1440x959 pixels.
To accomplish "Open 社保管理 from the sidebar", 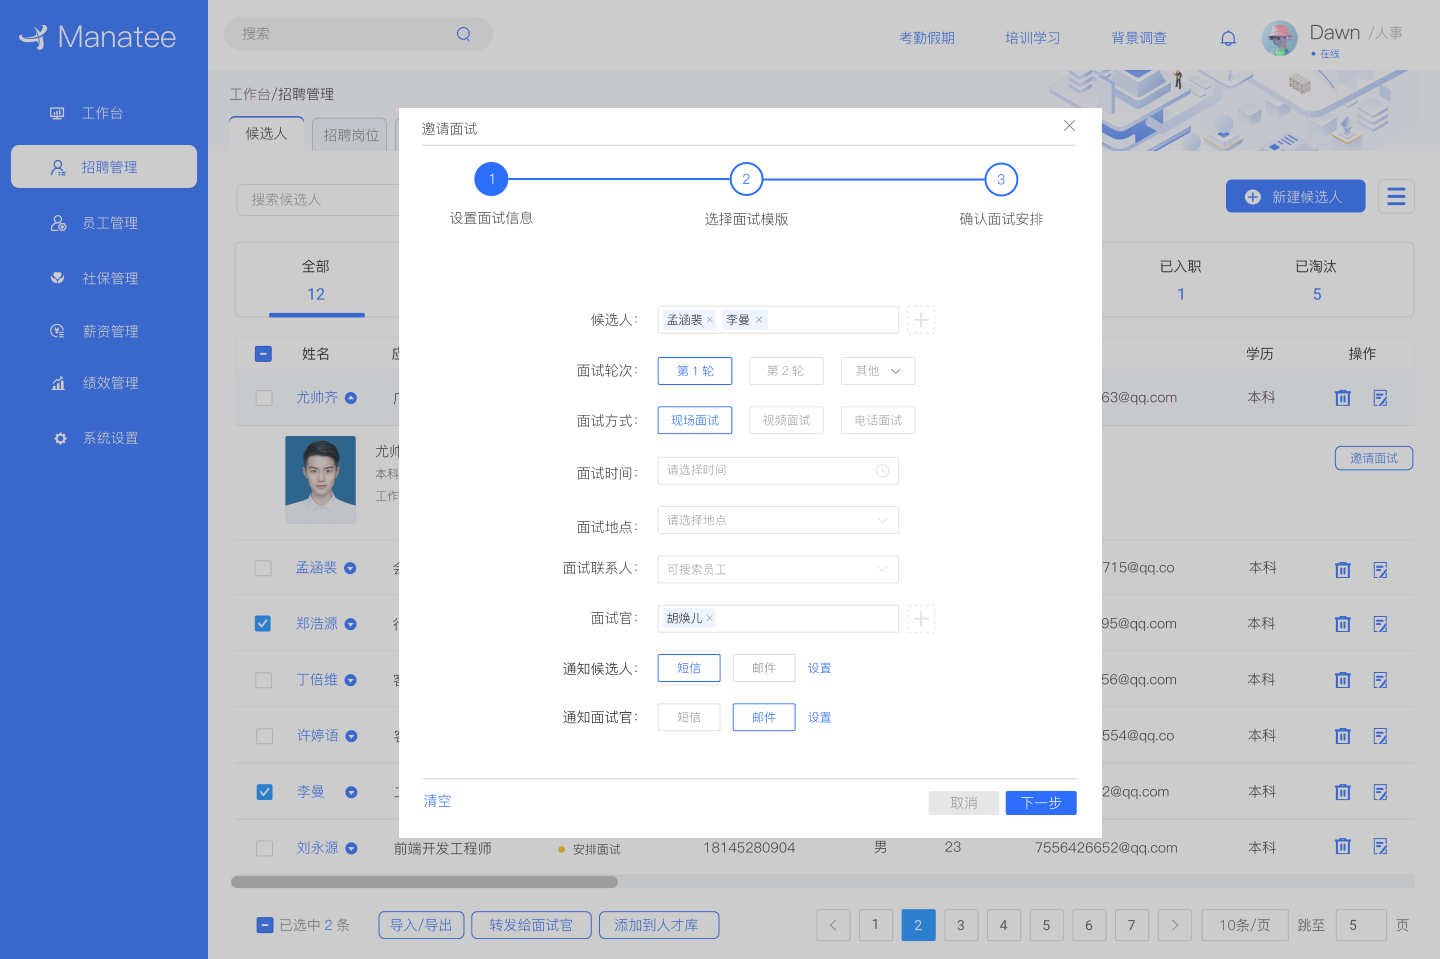I will point(57,278).
